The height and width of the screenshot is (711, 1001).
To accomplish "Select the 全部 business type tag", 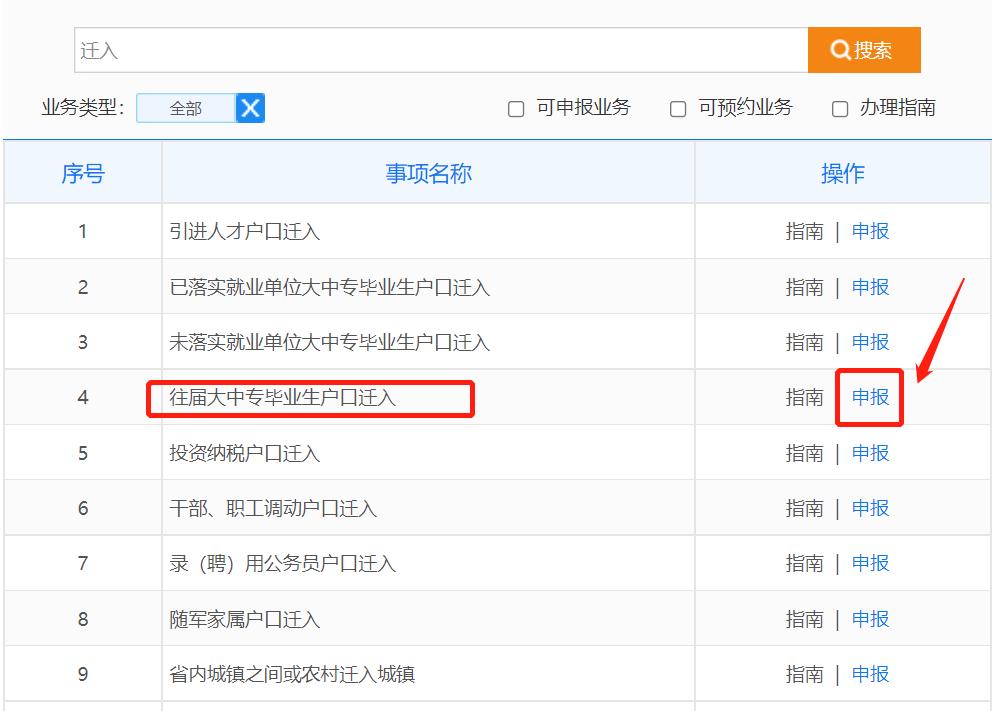I will click(186, 108).
